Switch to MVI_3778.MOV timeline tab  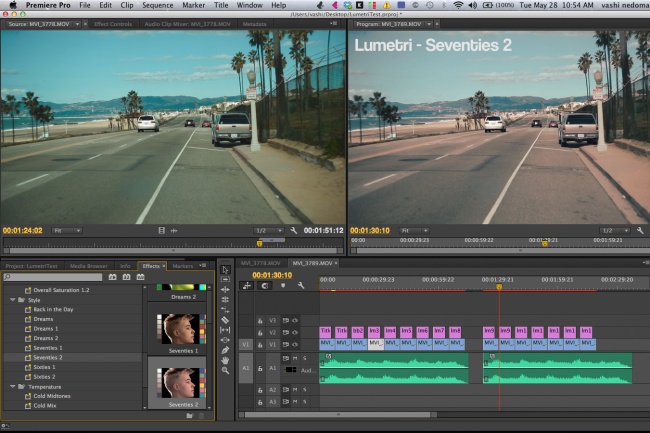tap(261, 263)
